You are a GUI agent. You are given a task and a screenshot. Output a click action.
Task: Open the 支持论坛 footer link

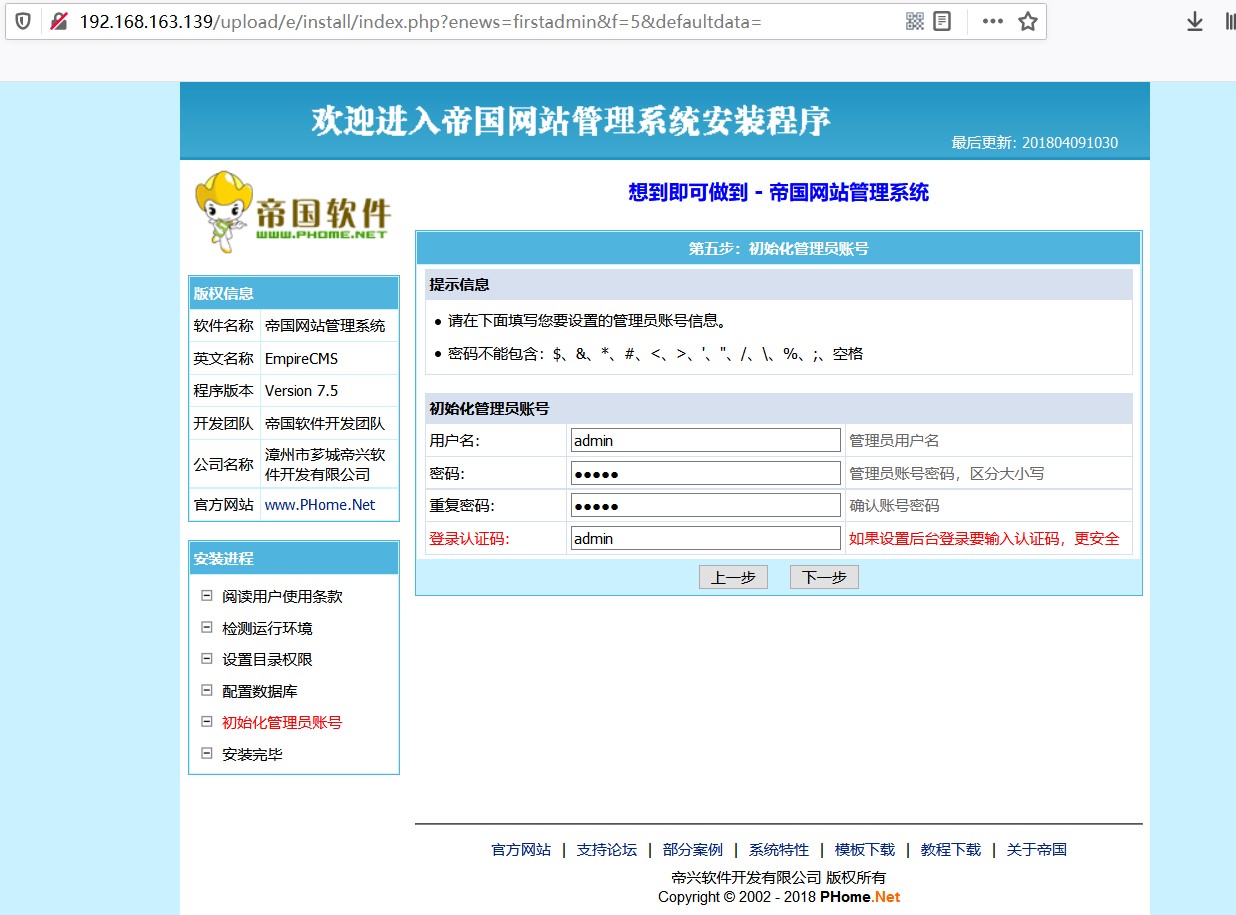click(607, 849)
